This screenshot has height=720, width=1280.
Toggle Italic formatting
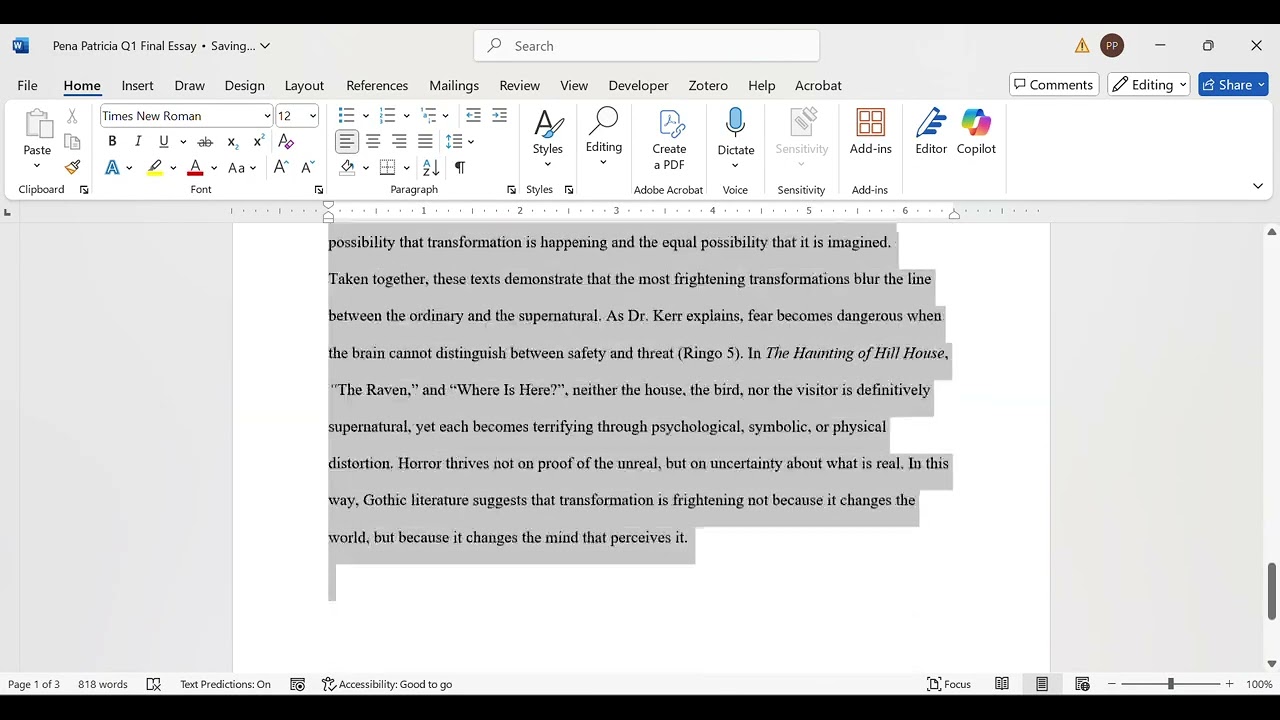138,142
